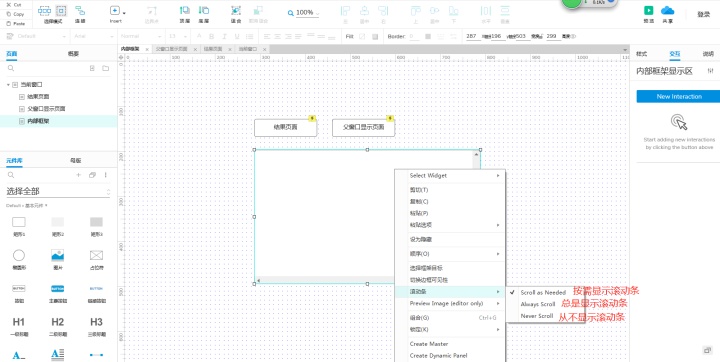Select the contained selection mode icon
The image size is (720, 362).
pyautogui.click(x=61, y=11)
